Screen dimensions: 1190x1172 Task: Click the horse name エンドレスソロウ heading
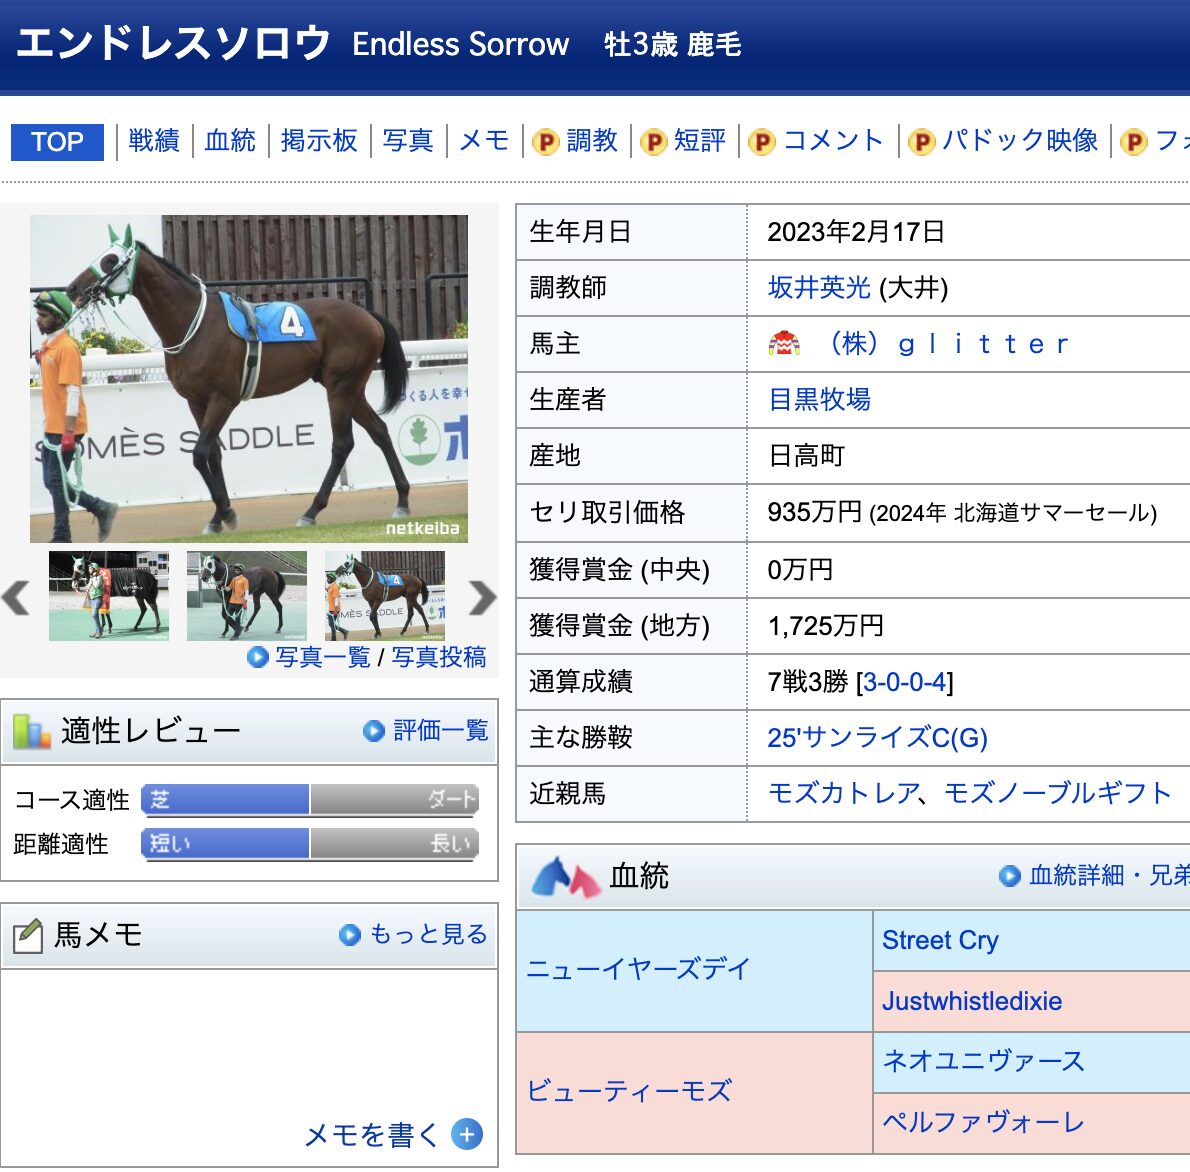pos(173,43)
